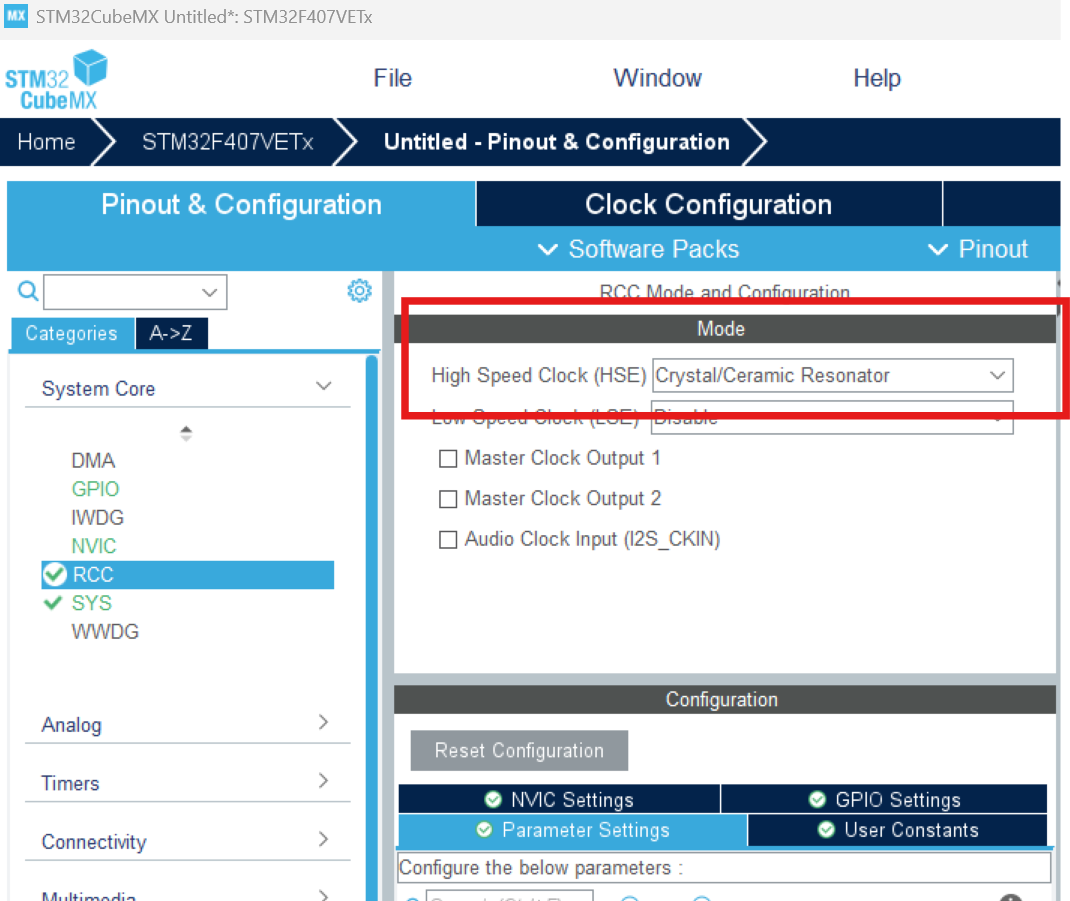Click the green check icon next to RCC
Viewport: 1070px width, 901px height.
(55, 575)
